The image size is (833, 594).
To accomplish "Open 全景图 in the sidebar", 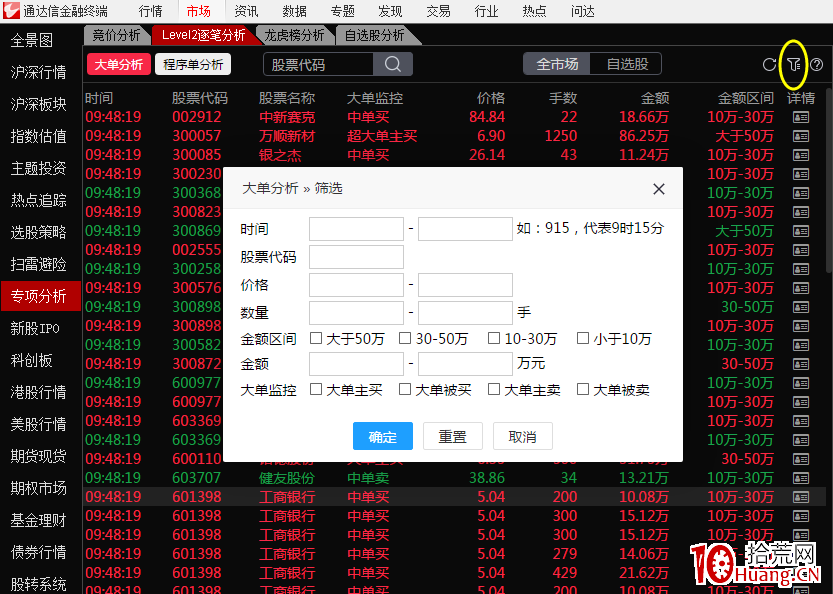I will tap(32, 40).
